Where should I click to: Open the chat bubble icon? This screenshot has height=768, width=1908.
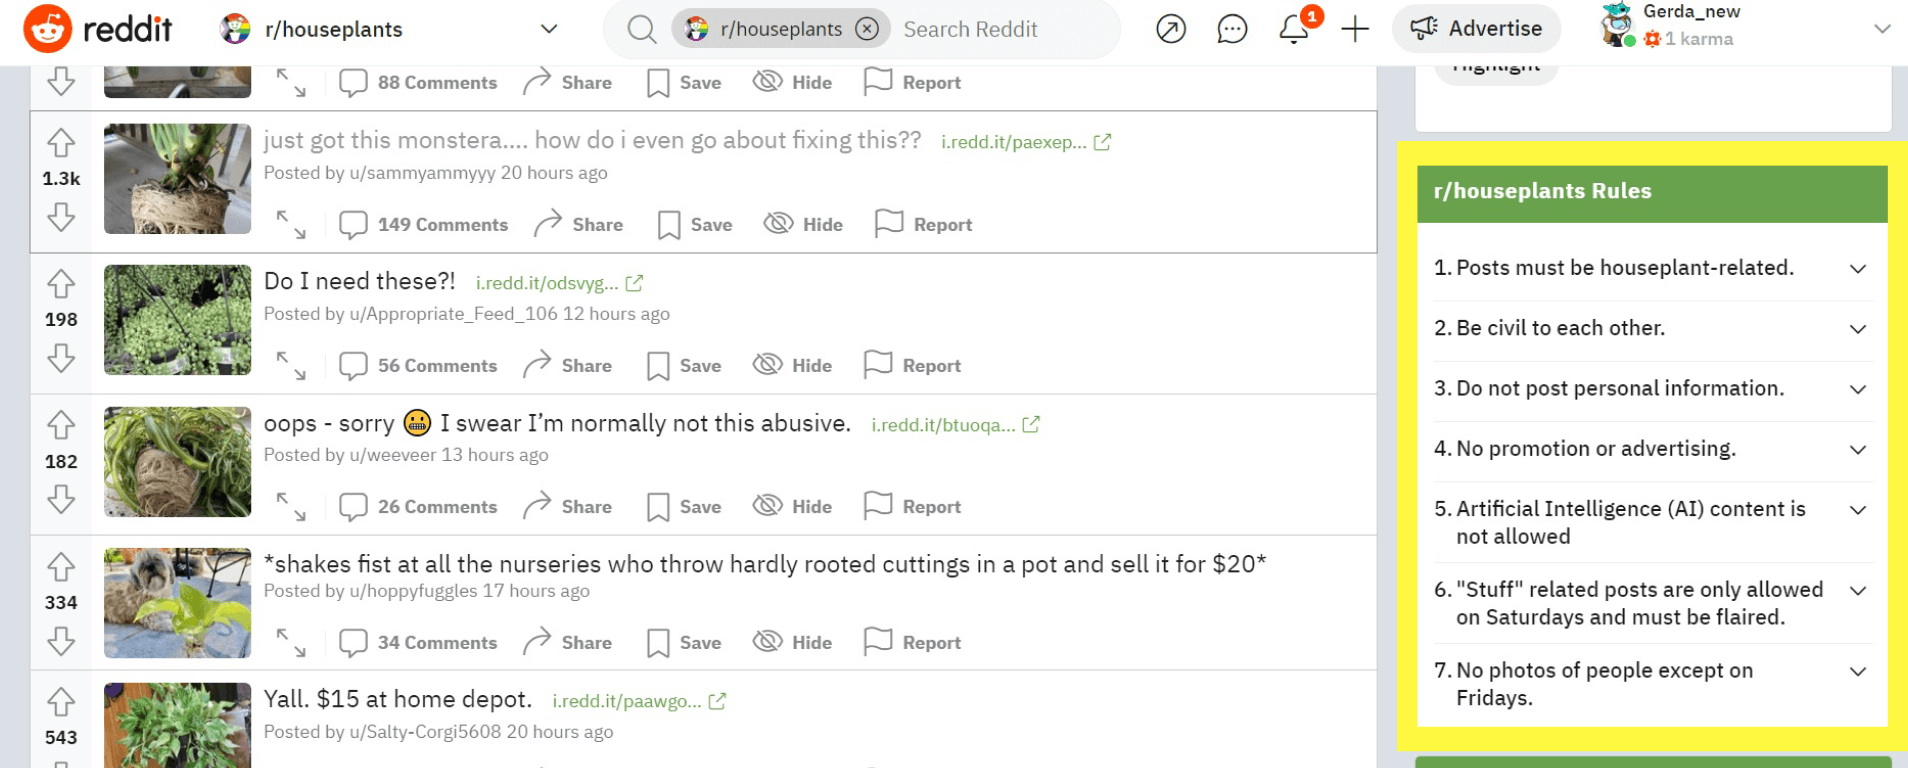[1232, 29]
